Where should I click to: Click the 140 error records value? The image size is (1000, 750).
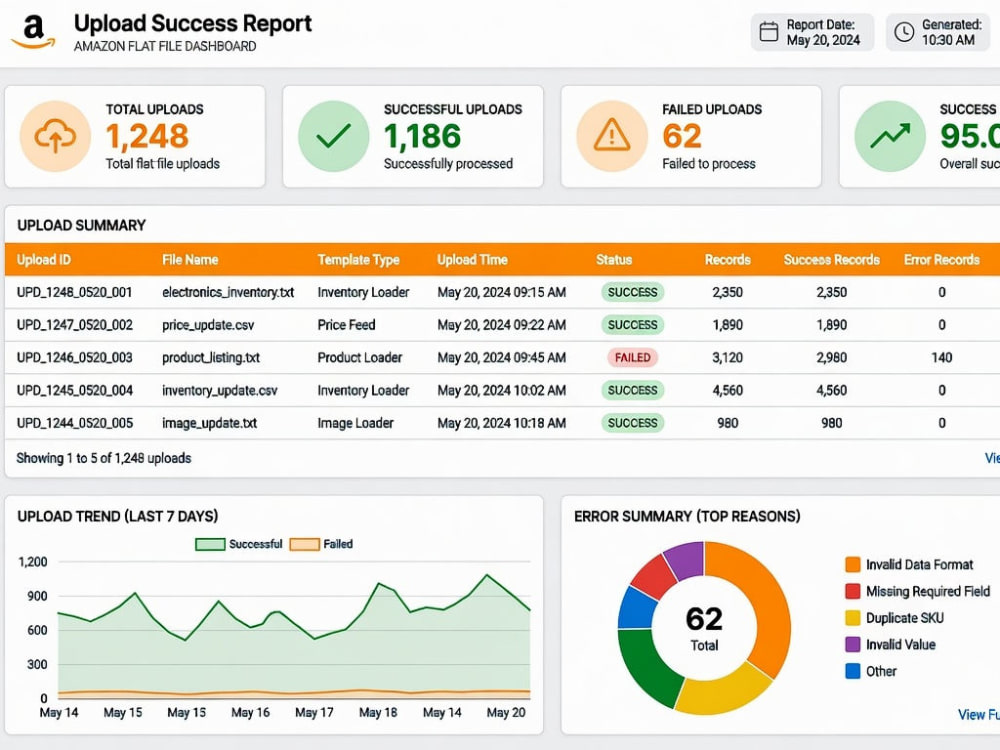coord(941,357)
